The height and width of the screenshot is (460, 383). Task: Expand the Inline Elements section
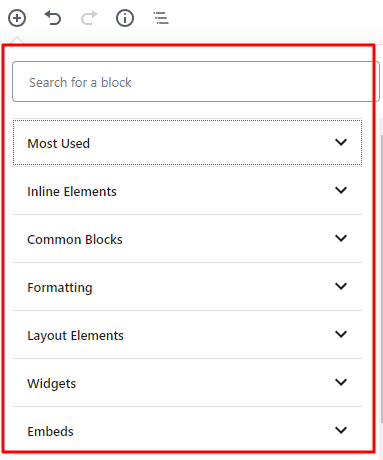(187, 191)
